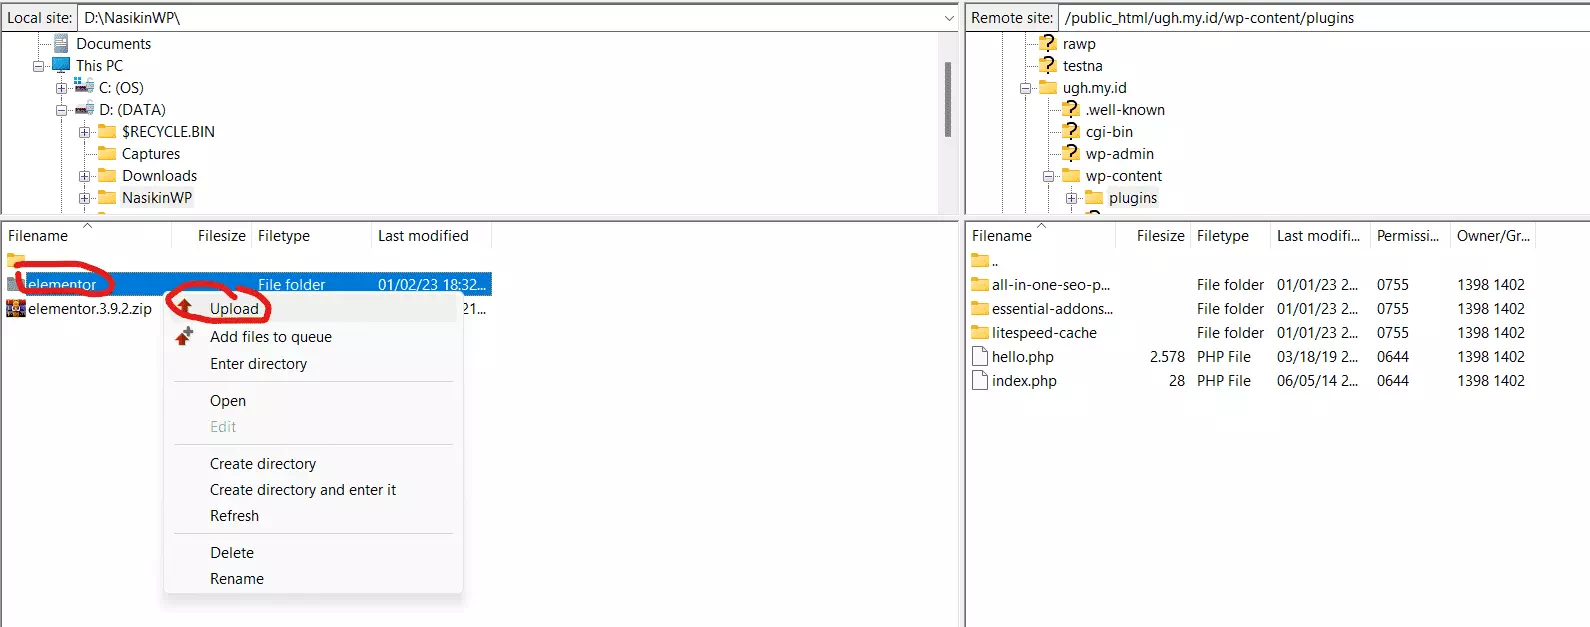
Task: Sort remote files by Permissi... header
Action: (x=1410, y=236)
